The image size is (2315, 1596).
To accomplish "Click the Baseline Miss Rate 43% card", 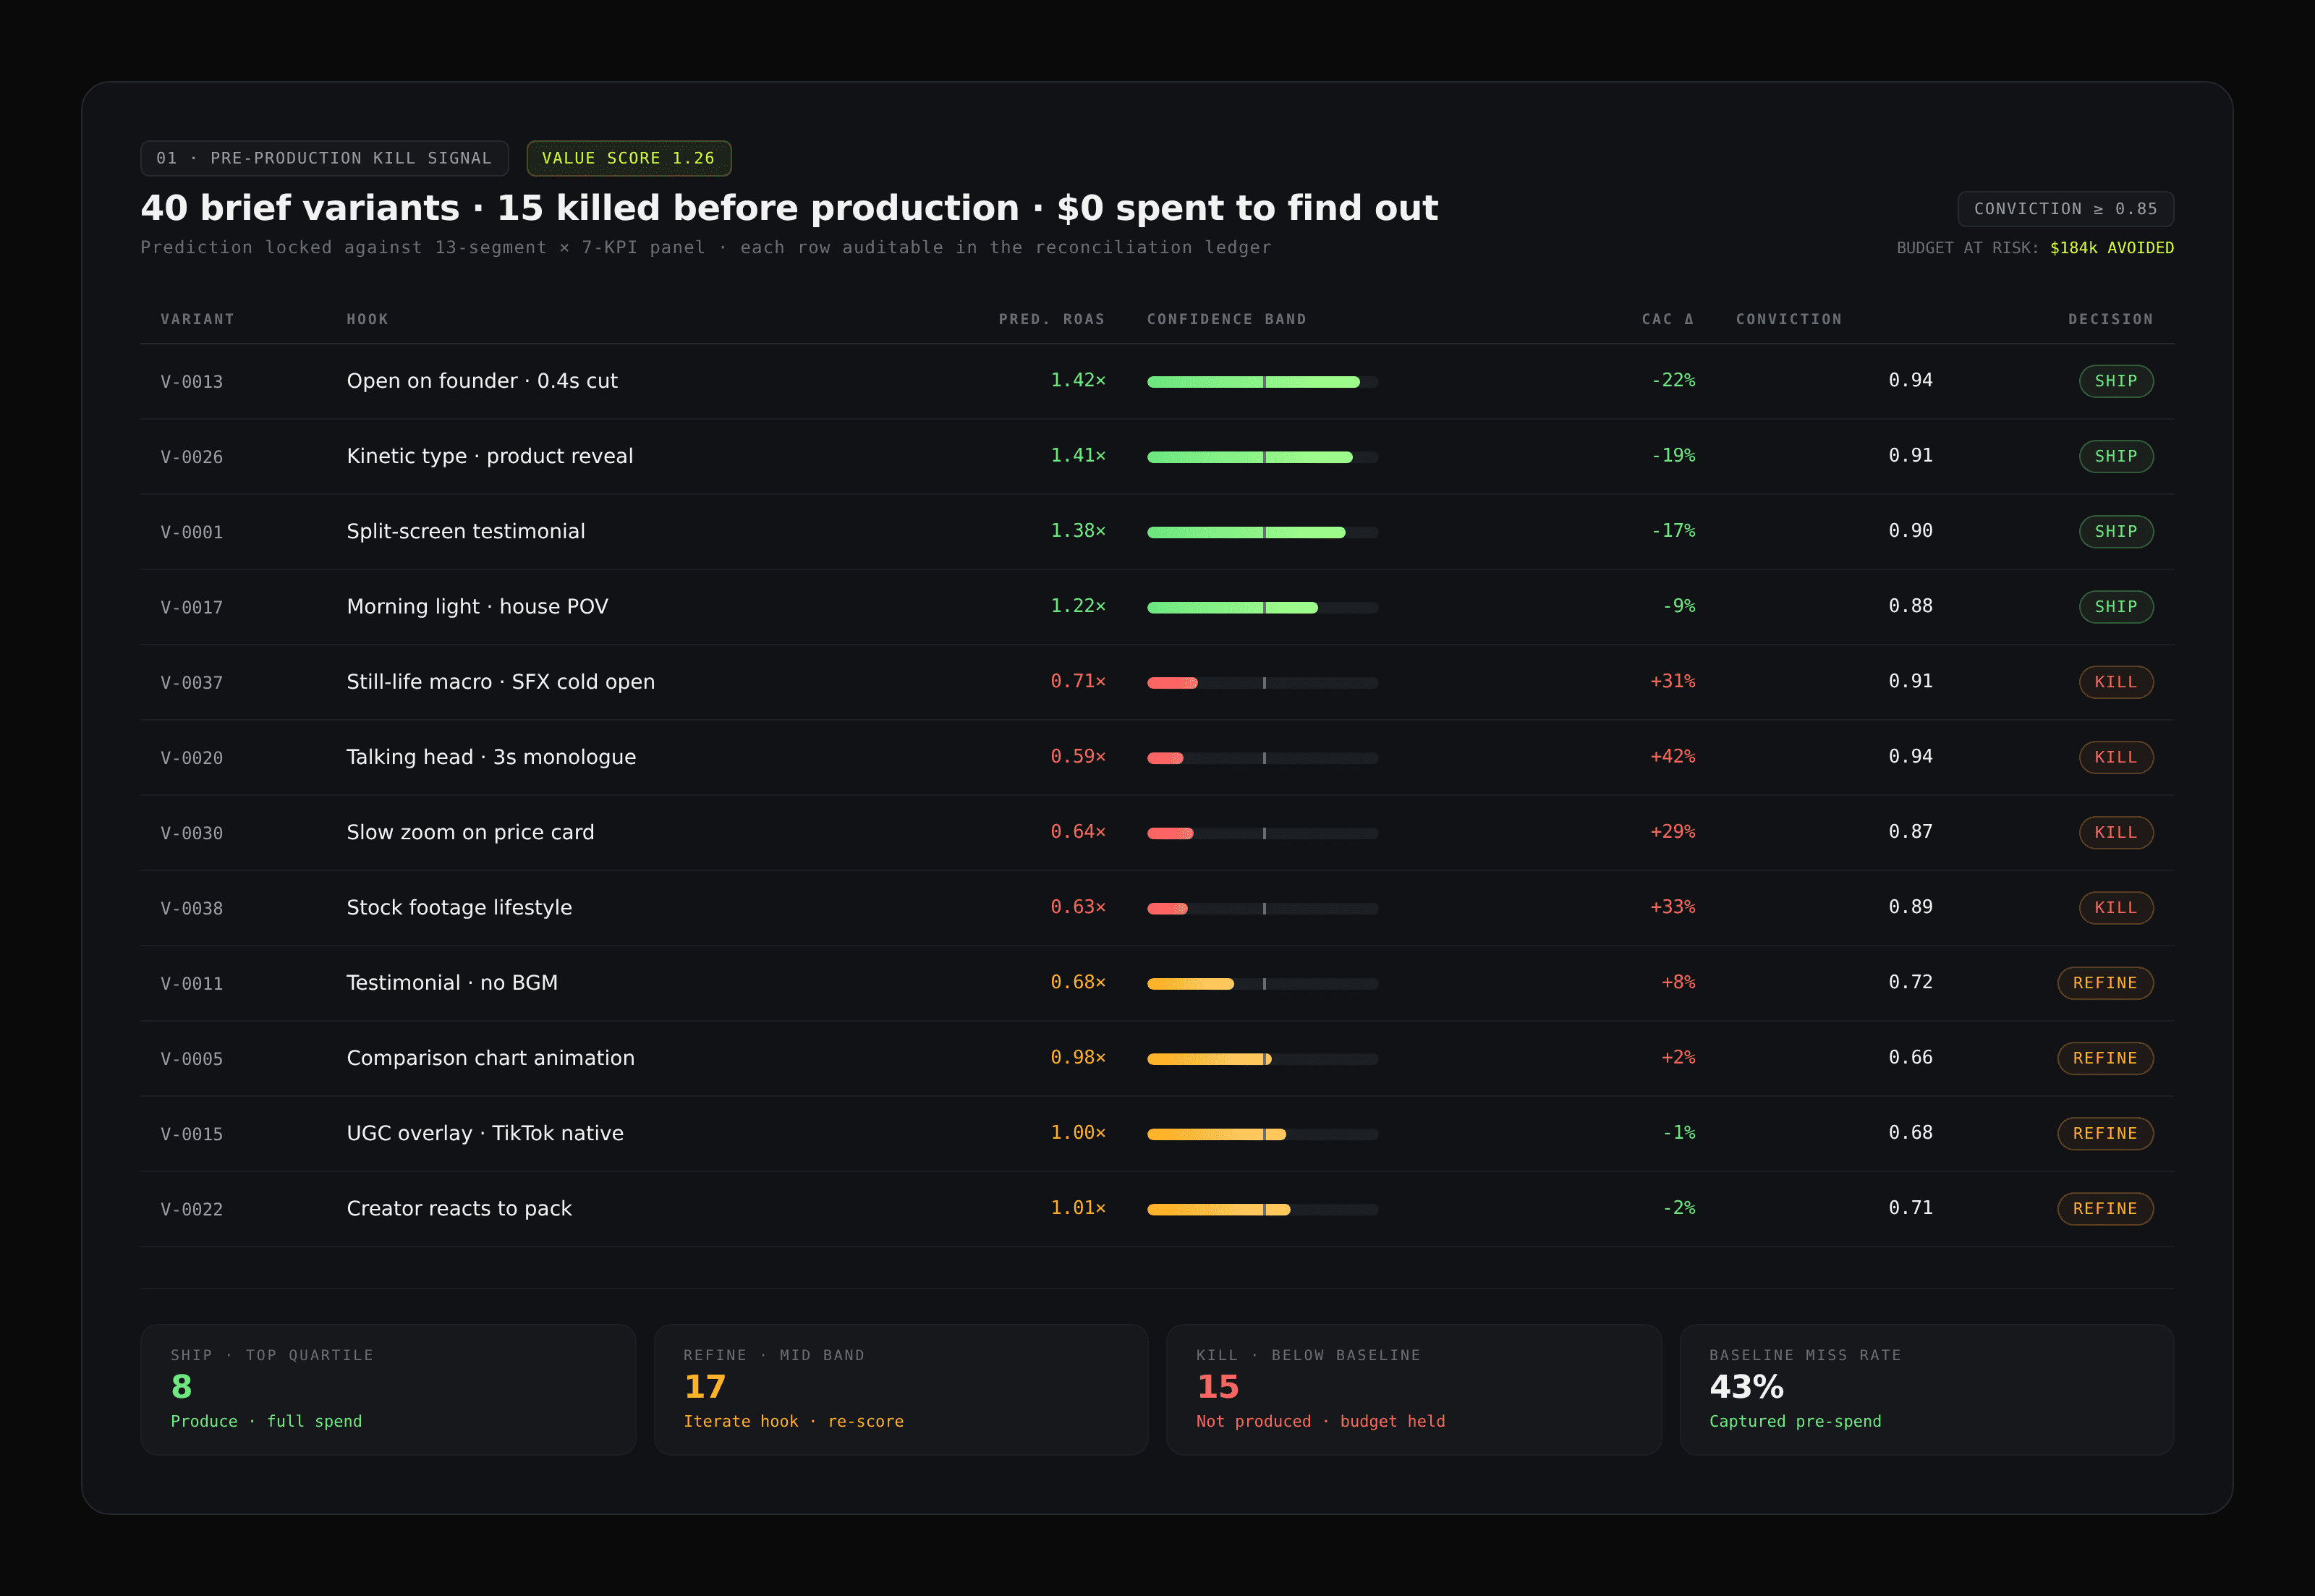I will pos(1926,1389).
